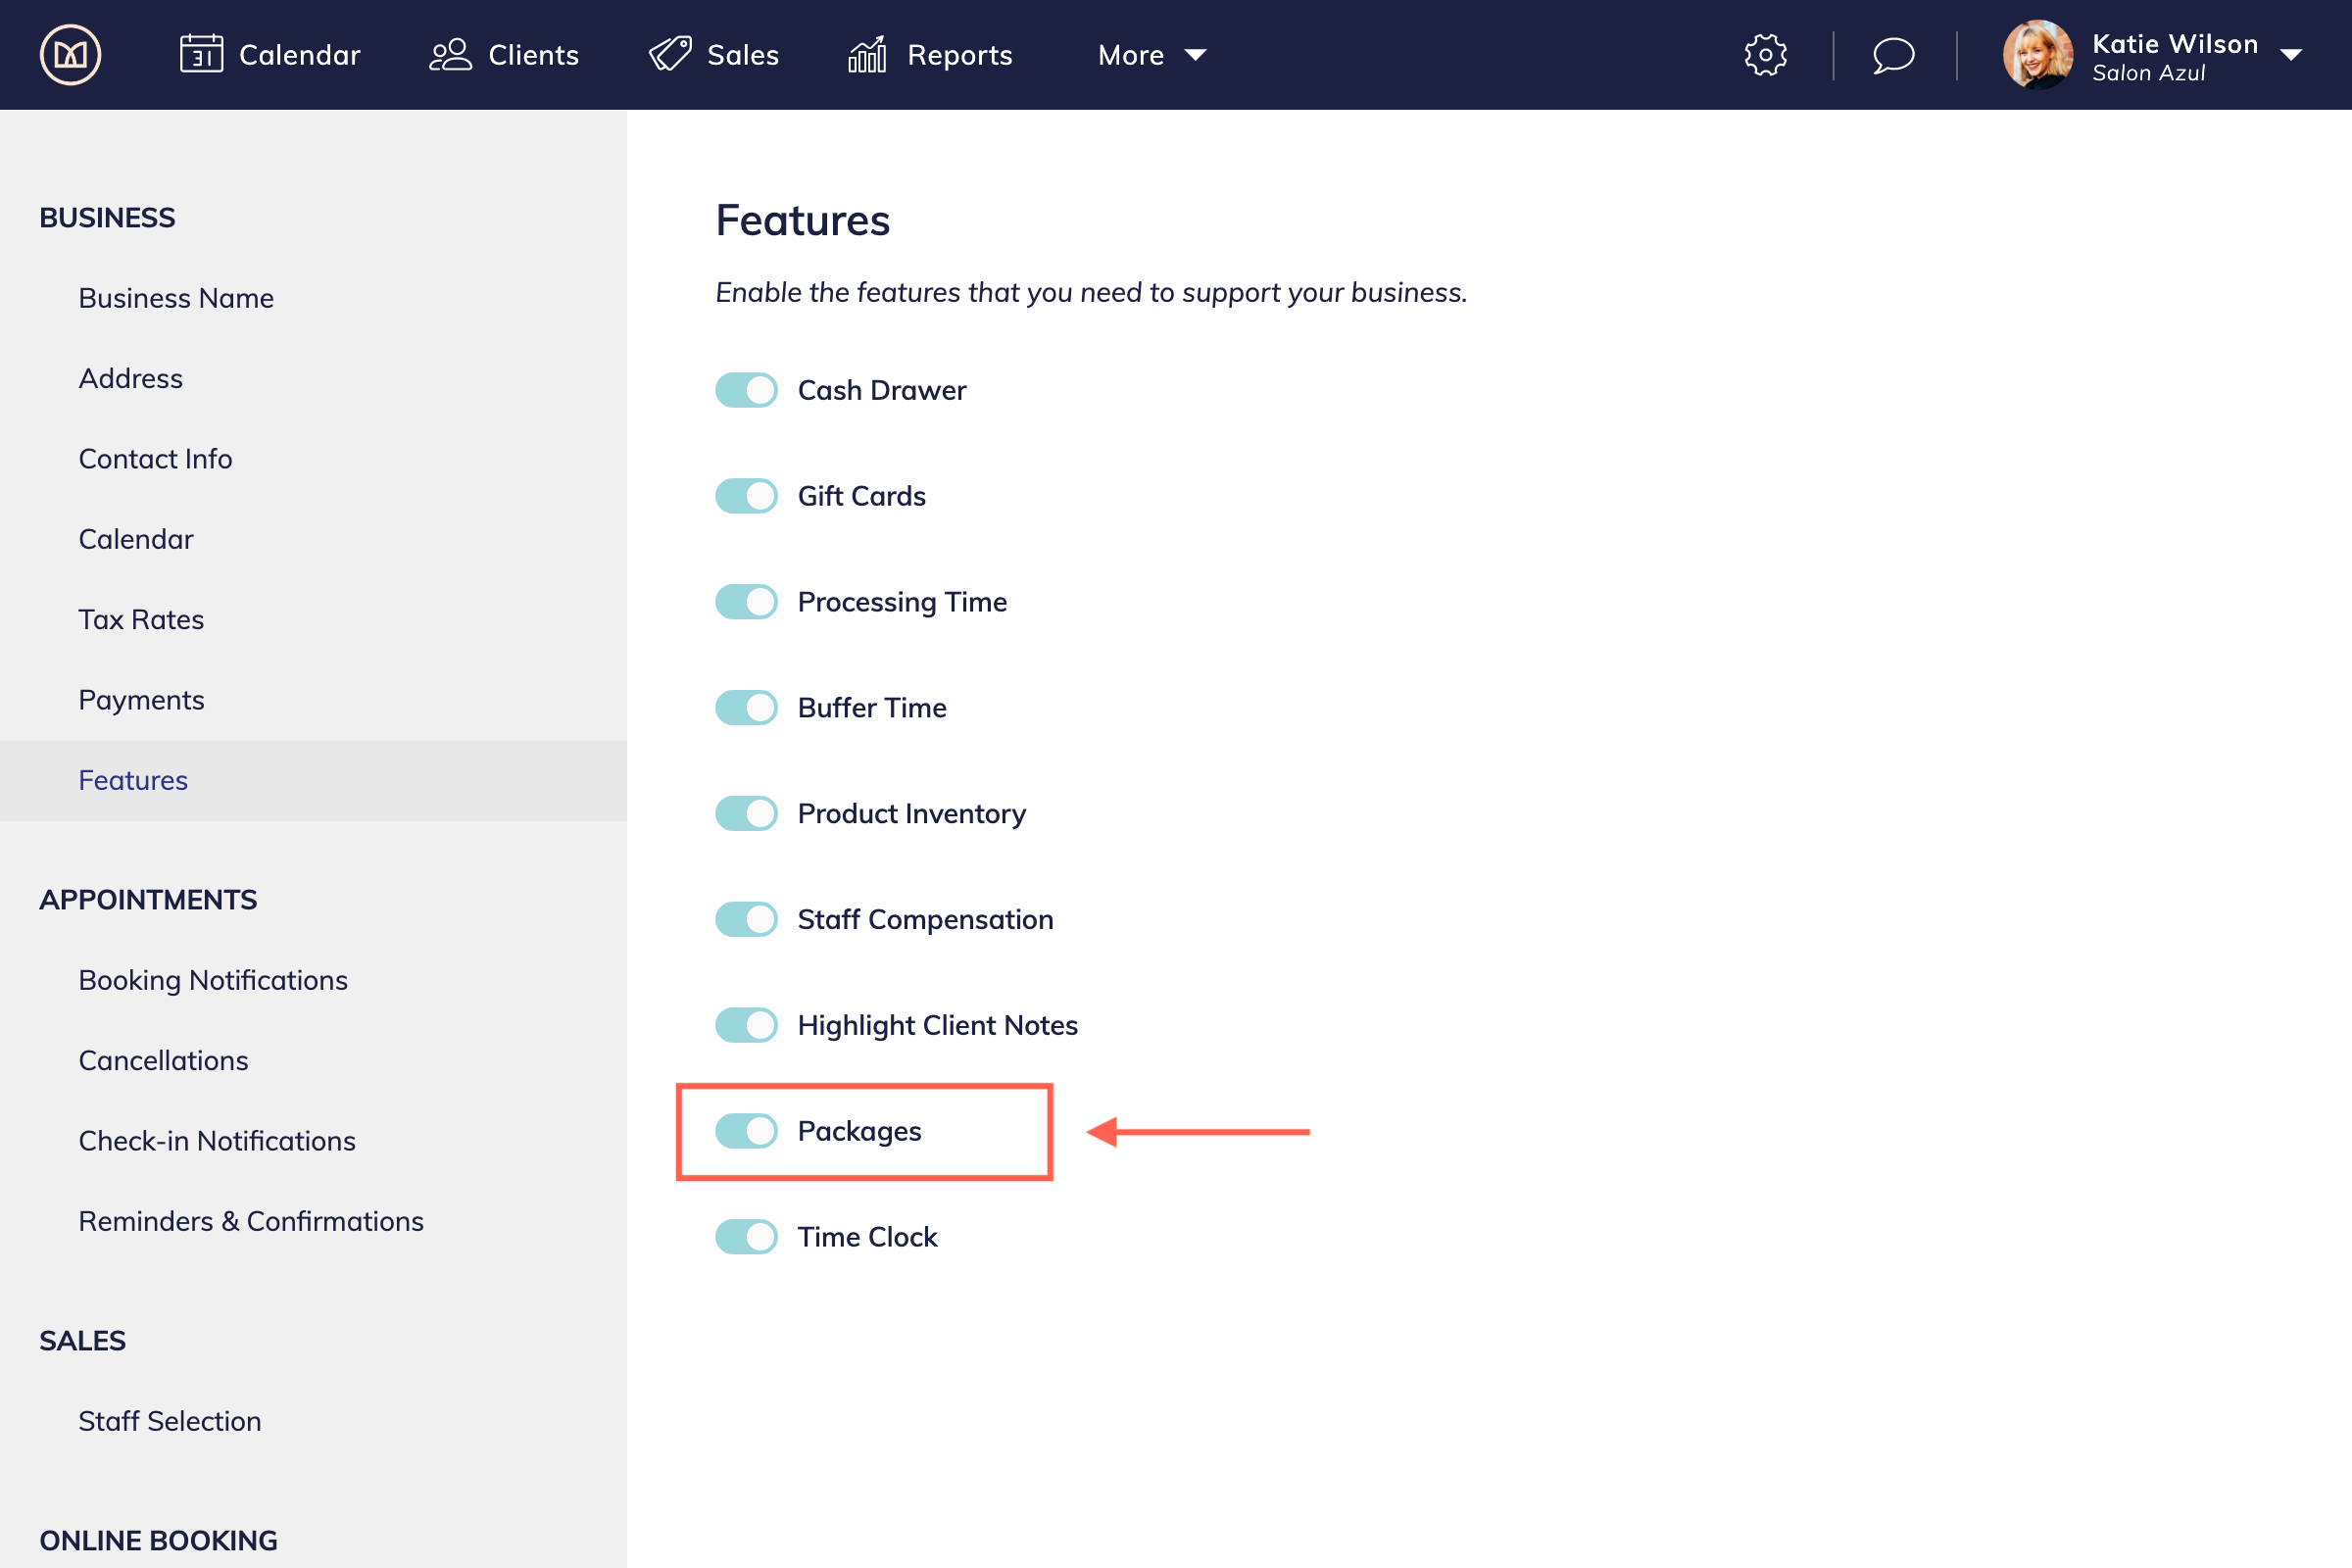Go to Clients in the top navigation

(x=504, y=55)
